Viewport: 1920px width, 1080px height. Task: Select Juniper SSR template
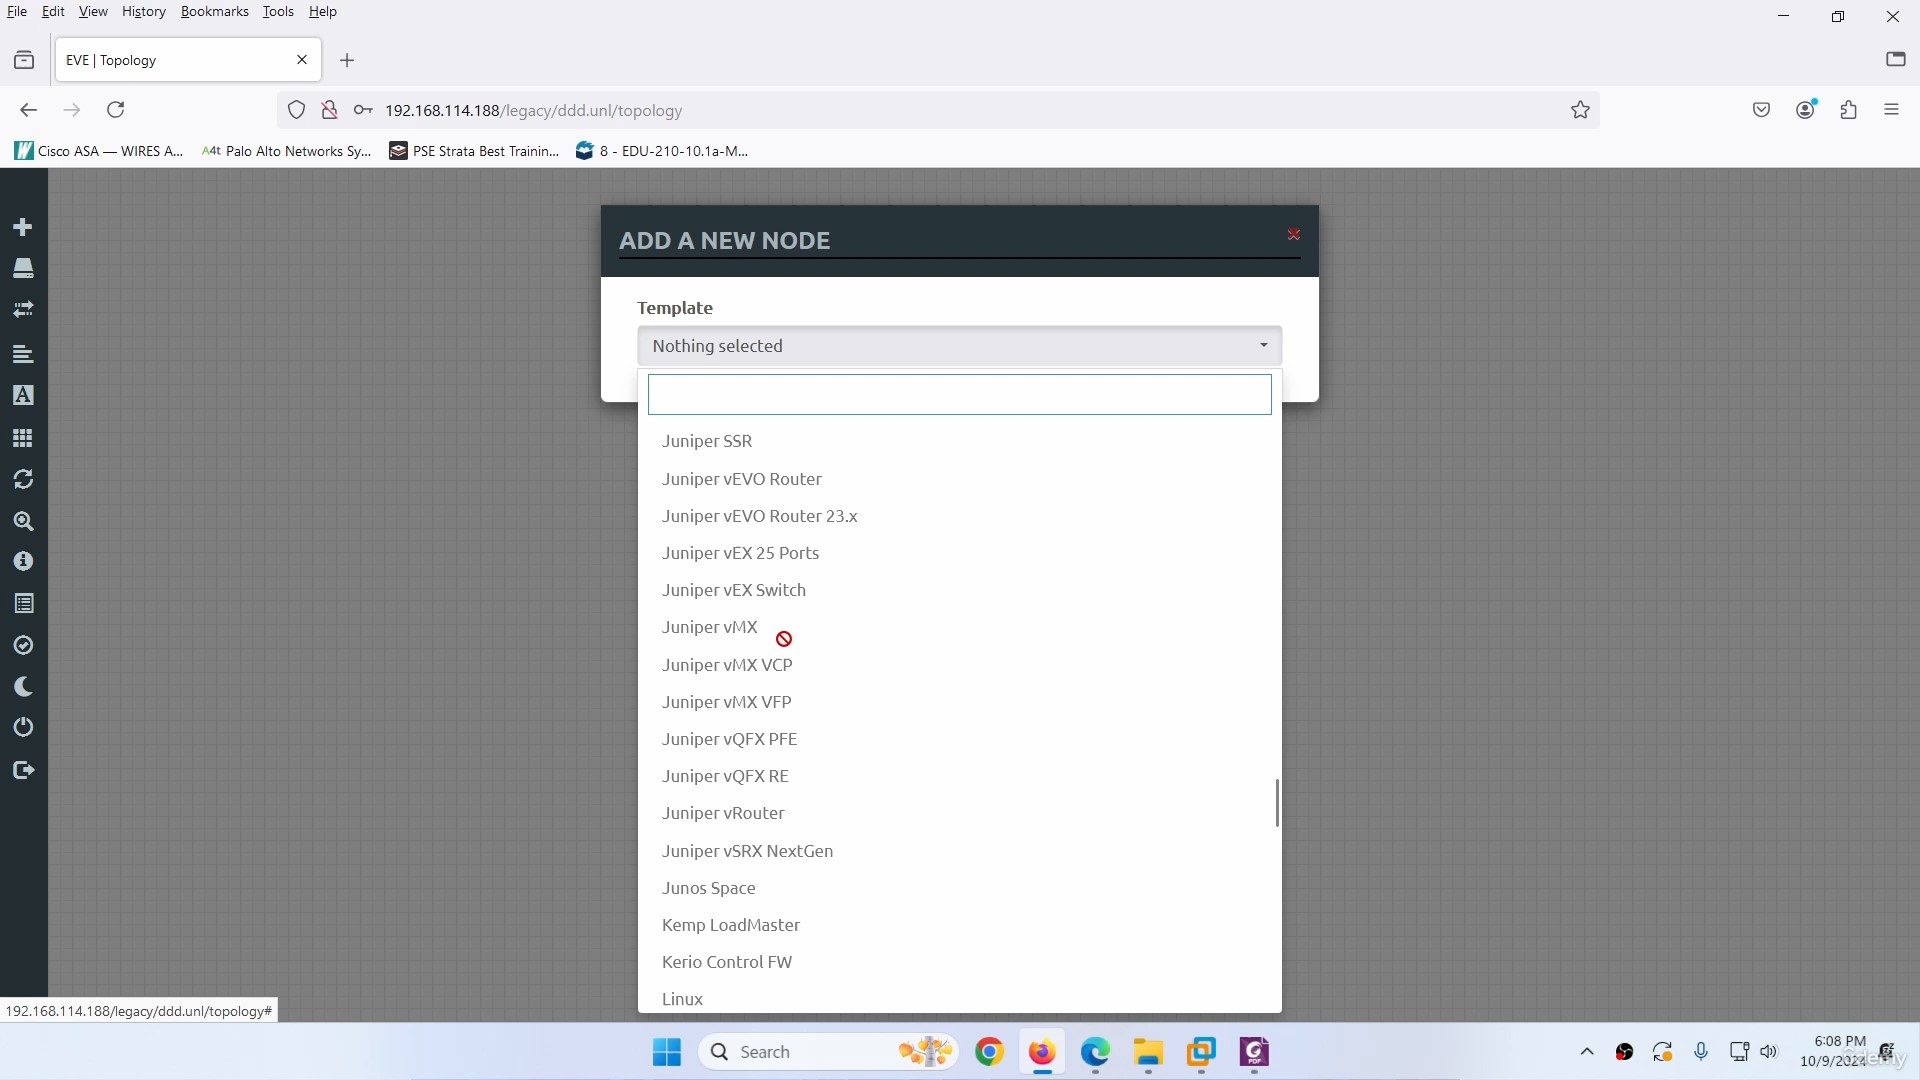959,441
